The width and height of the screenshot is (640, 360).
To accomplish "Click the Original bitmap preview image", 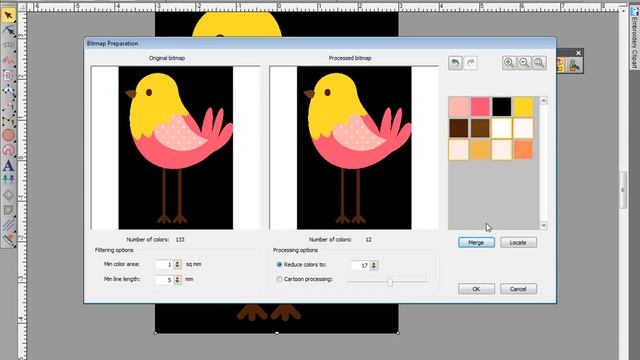I will coord(176,148).
